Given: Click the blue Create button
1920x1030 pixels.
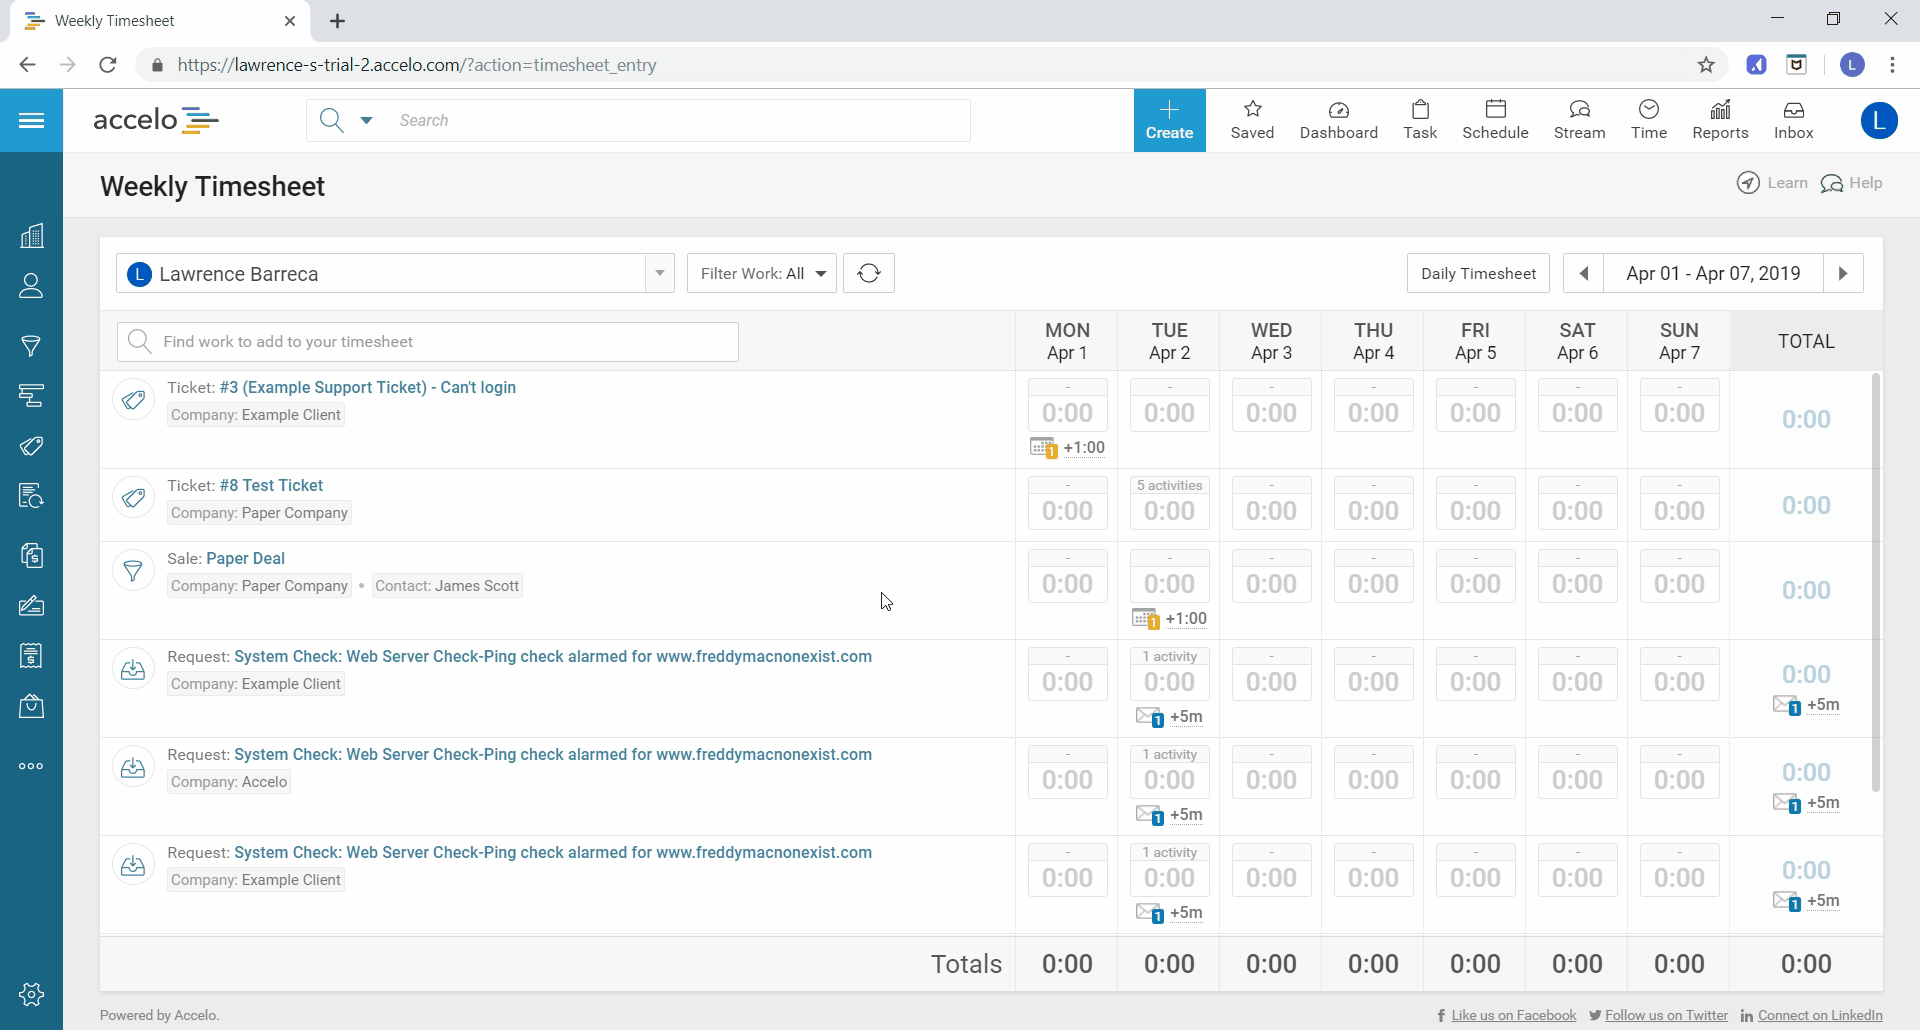Looking at the screenshot, I should (x=1169, y=120).
